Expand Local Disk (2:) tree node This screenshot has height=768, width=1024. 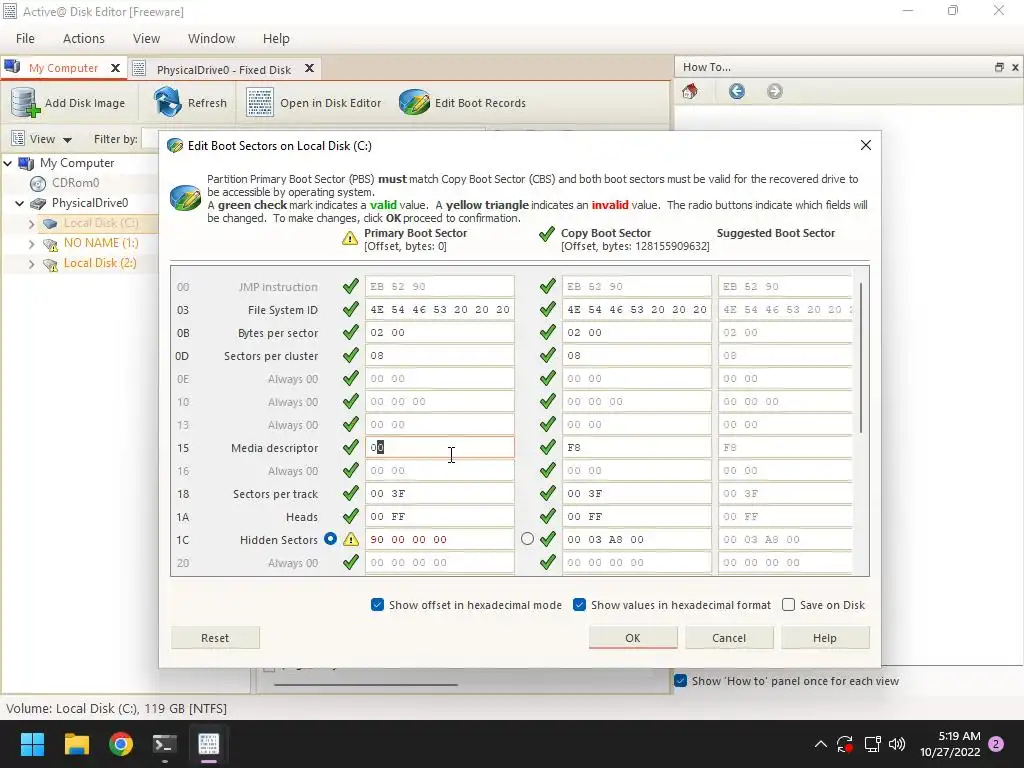[31, 264]
